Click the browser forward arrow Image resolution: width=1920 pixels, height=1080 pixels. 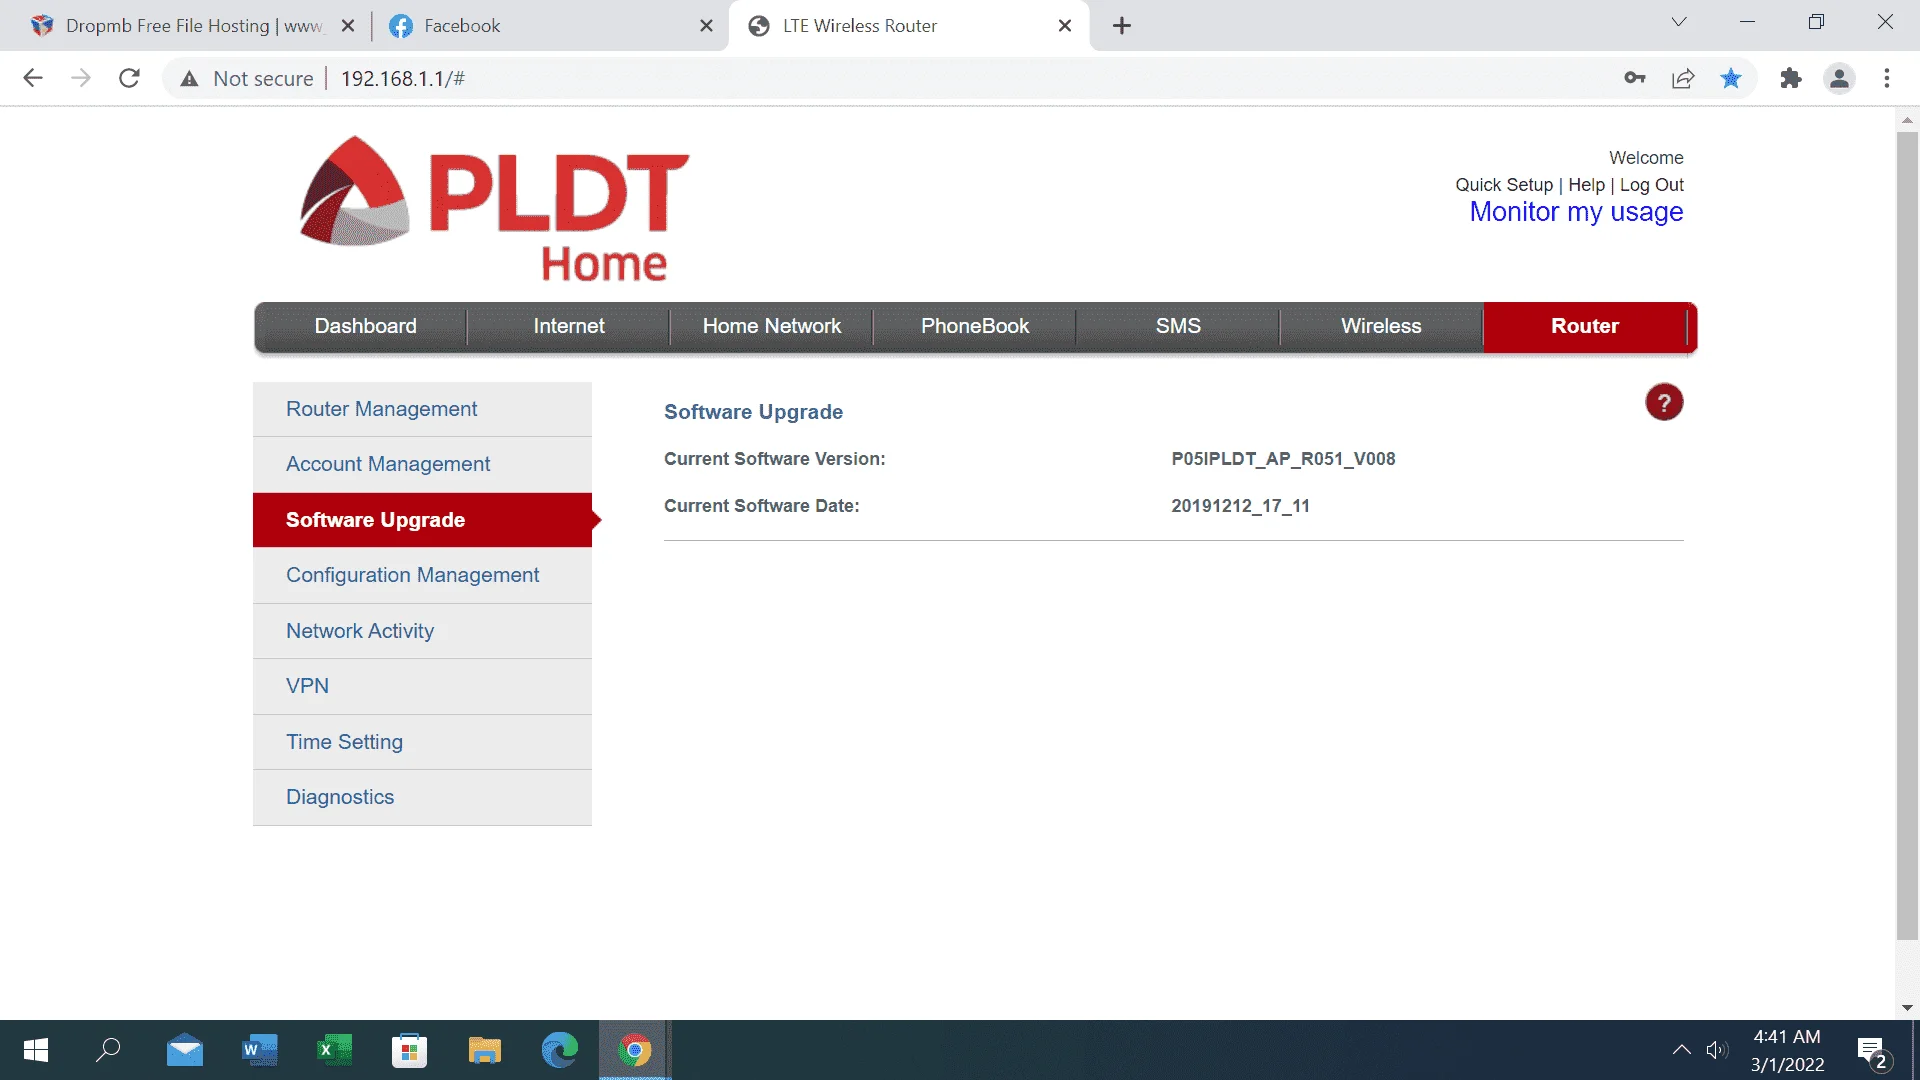point(81,78)
